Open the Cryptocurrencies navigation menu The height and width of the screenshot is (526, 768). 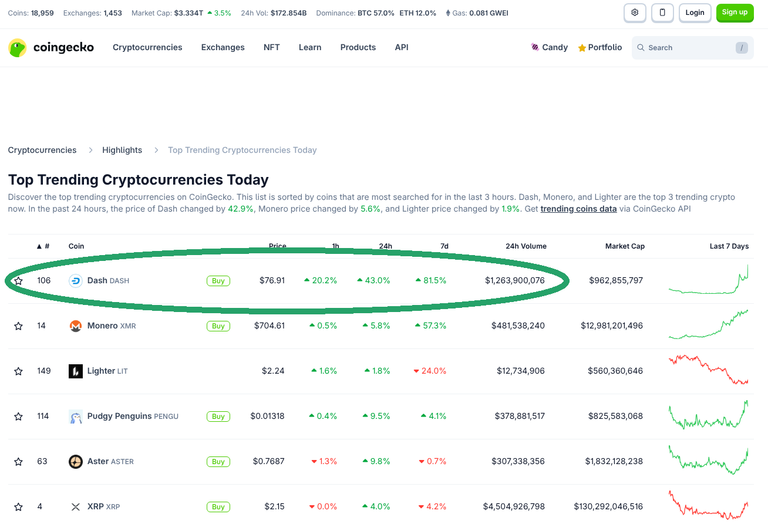point(147,47)
